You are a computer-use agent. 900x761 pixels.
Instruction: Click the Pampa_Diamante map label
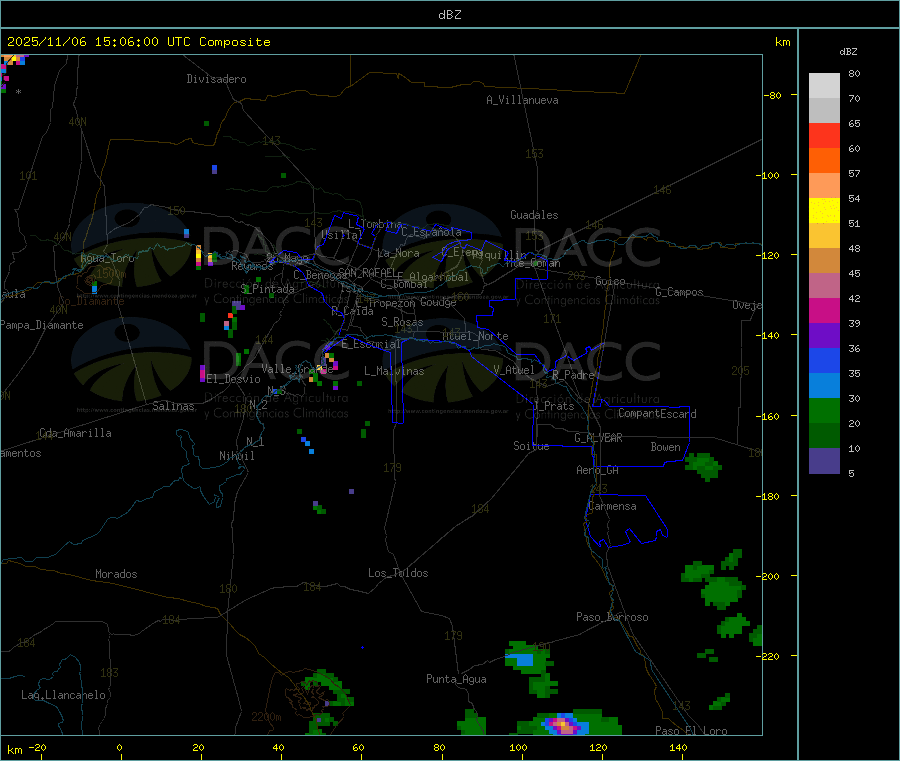click(x=41, y=325)
